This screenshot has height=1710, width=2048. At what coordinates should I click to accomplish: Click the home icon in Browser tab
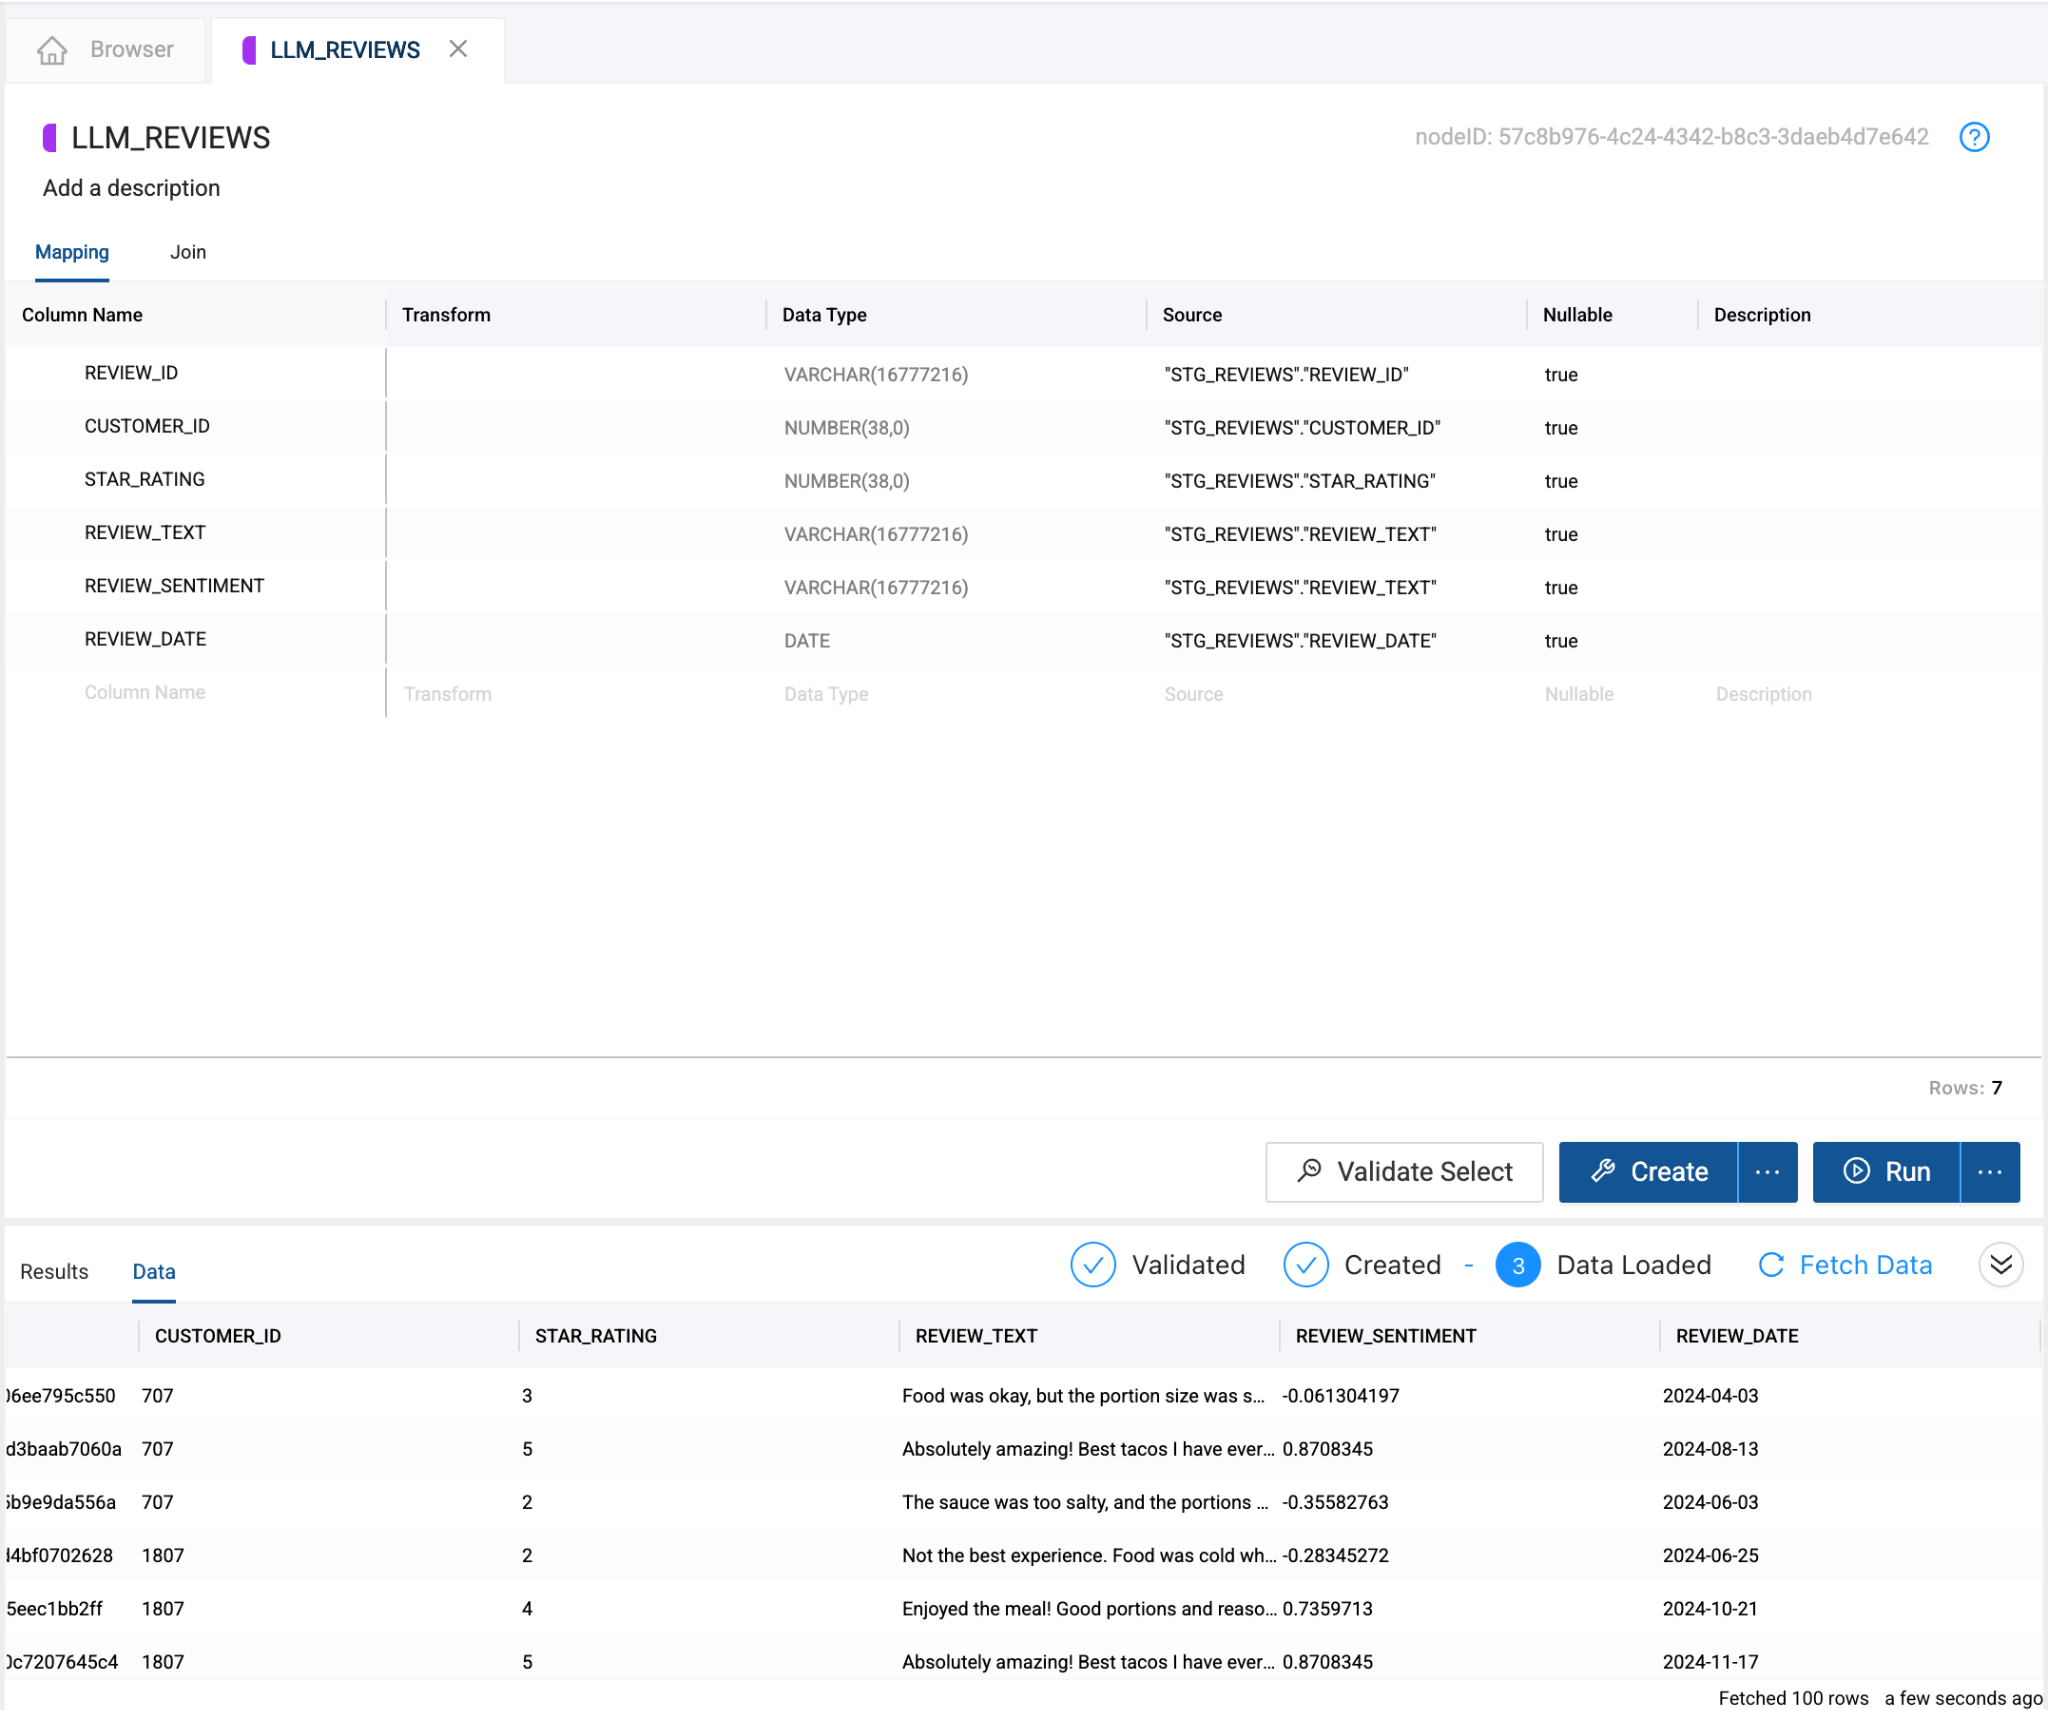[52, 50]
